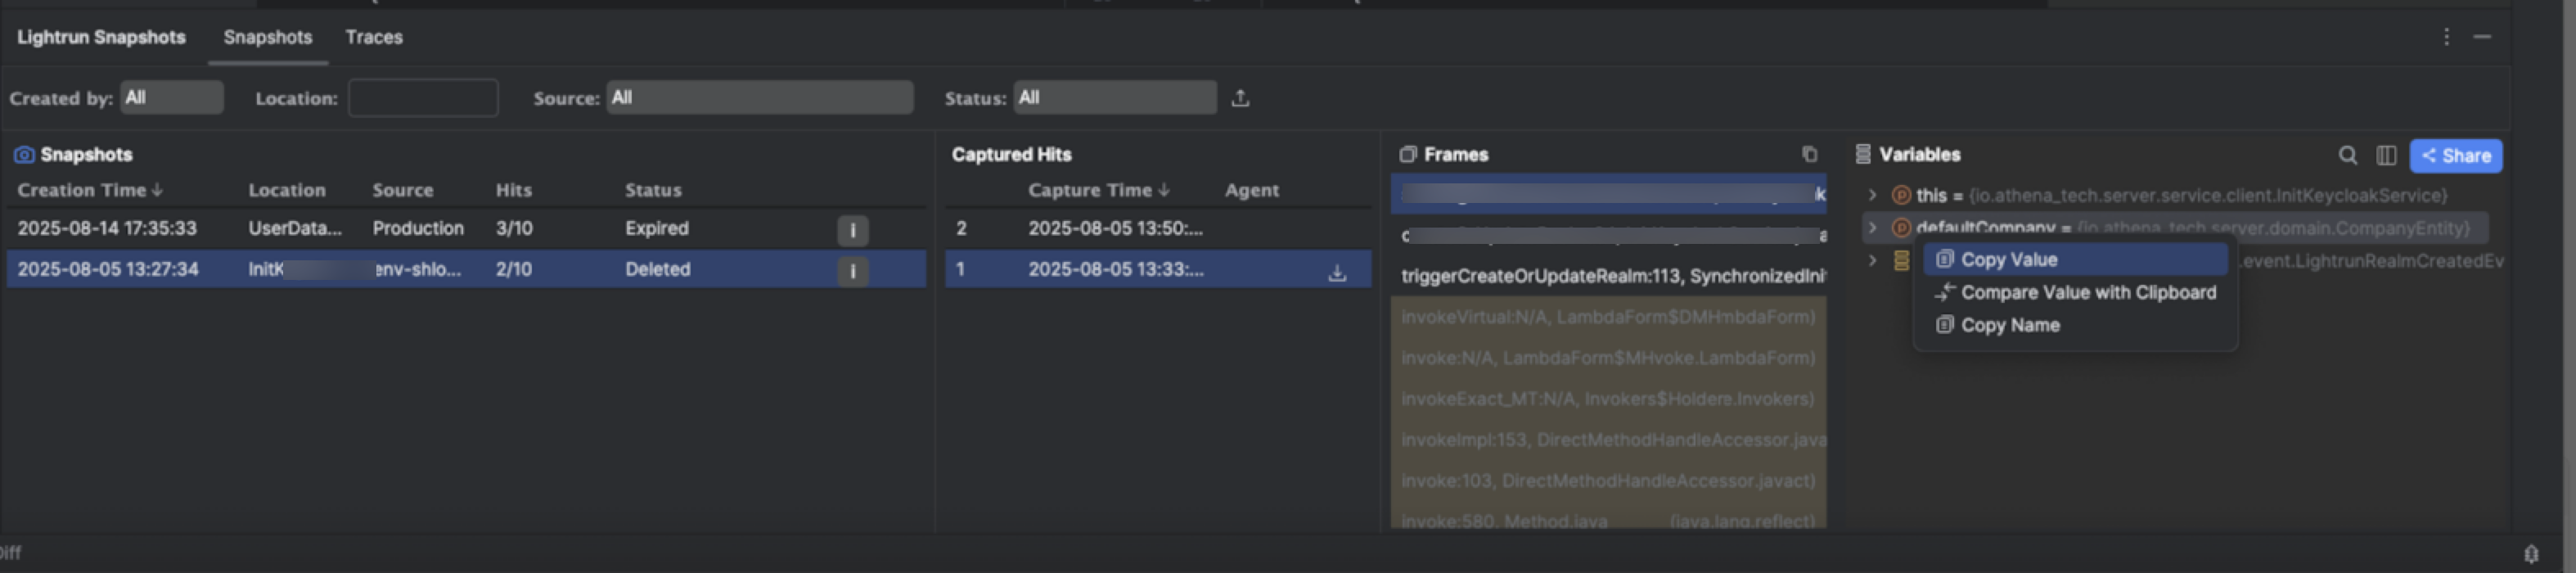Switch to the Traces tab
Image resolution: width=2576 pixels, height=573 pixels.
point(374,37)
